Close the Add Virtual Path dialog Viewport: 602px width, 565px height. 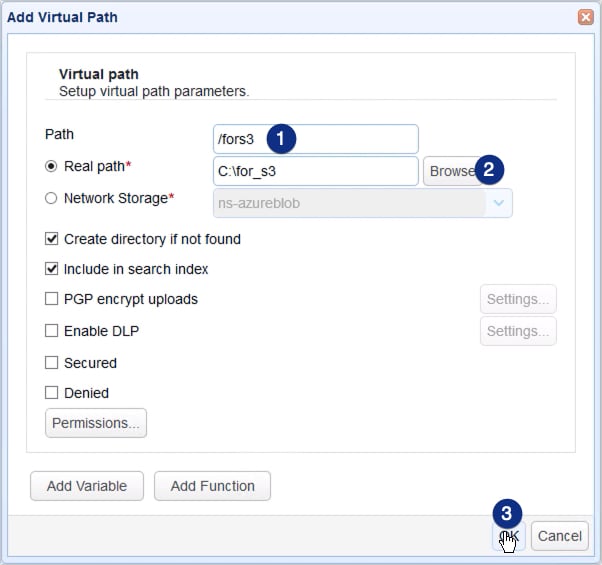585,17
